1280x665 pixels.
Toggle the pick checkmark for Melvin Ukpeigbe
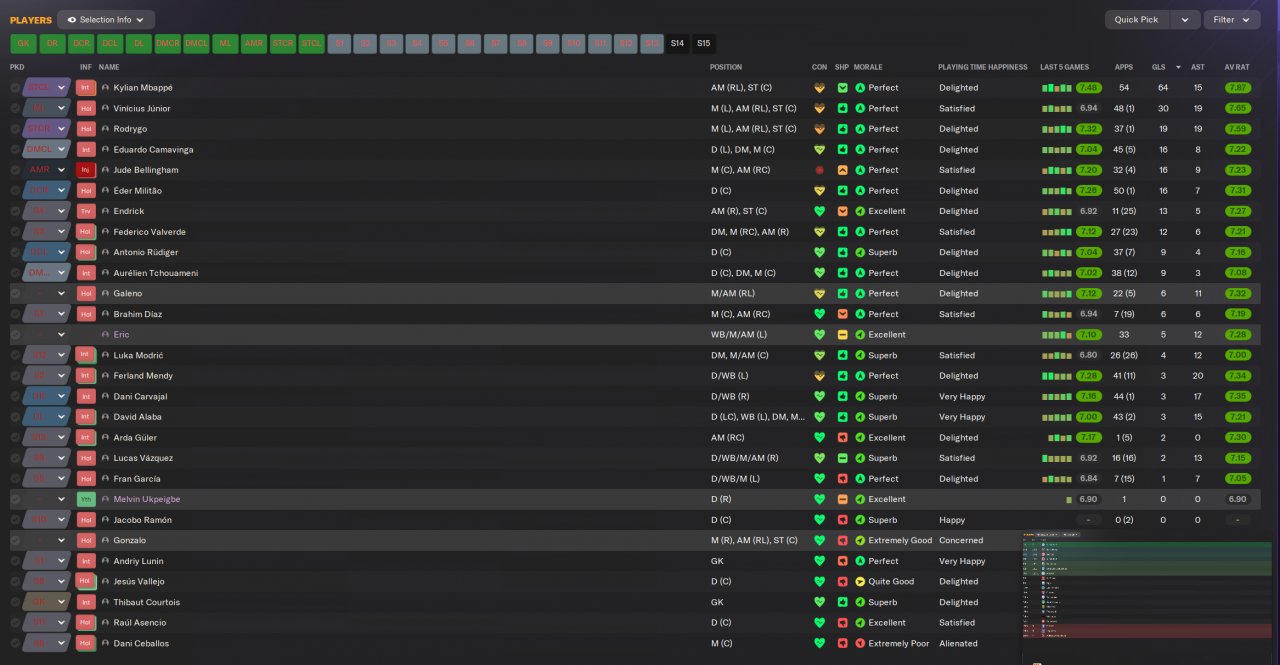coord(15,499)
